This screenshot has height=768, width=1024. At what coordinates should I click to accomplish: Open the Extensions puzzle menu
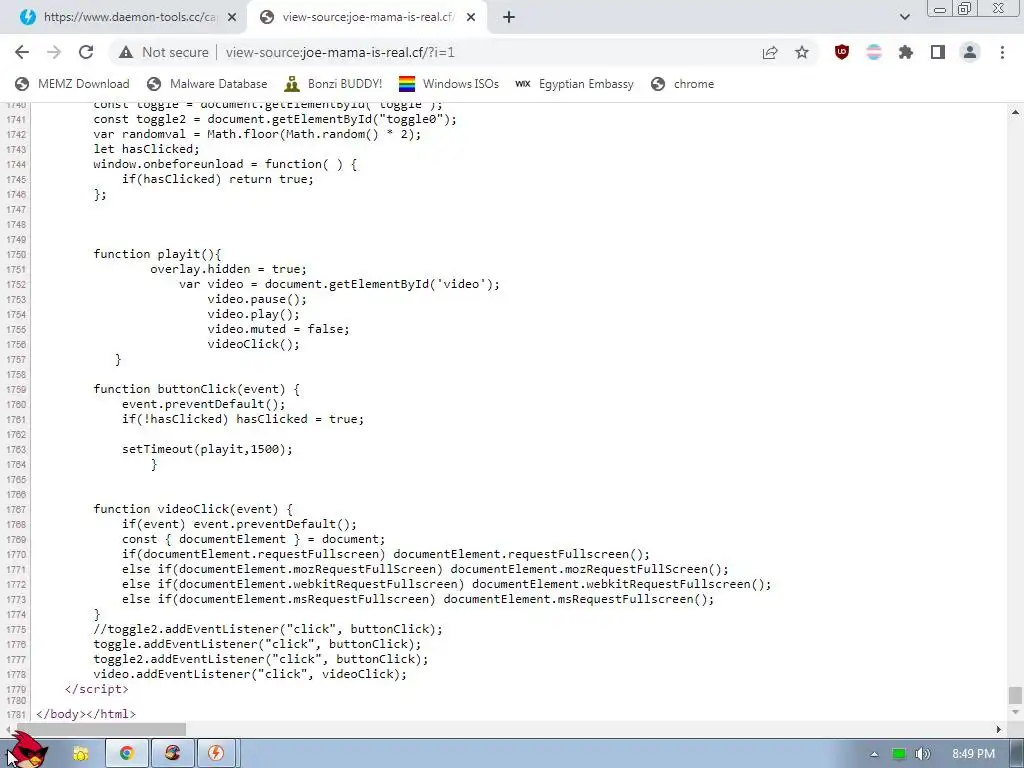[906, 52]
